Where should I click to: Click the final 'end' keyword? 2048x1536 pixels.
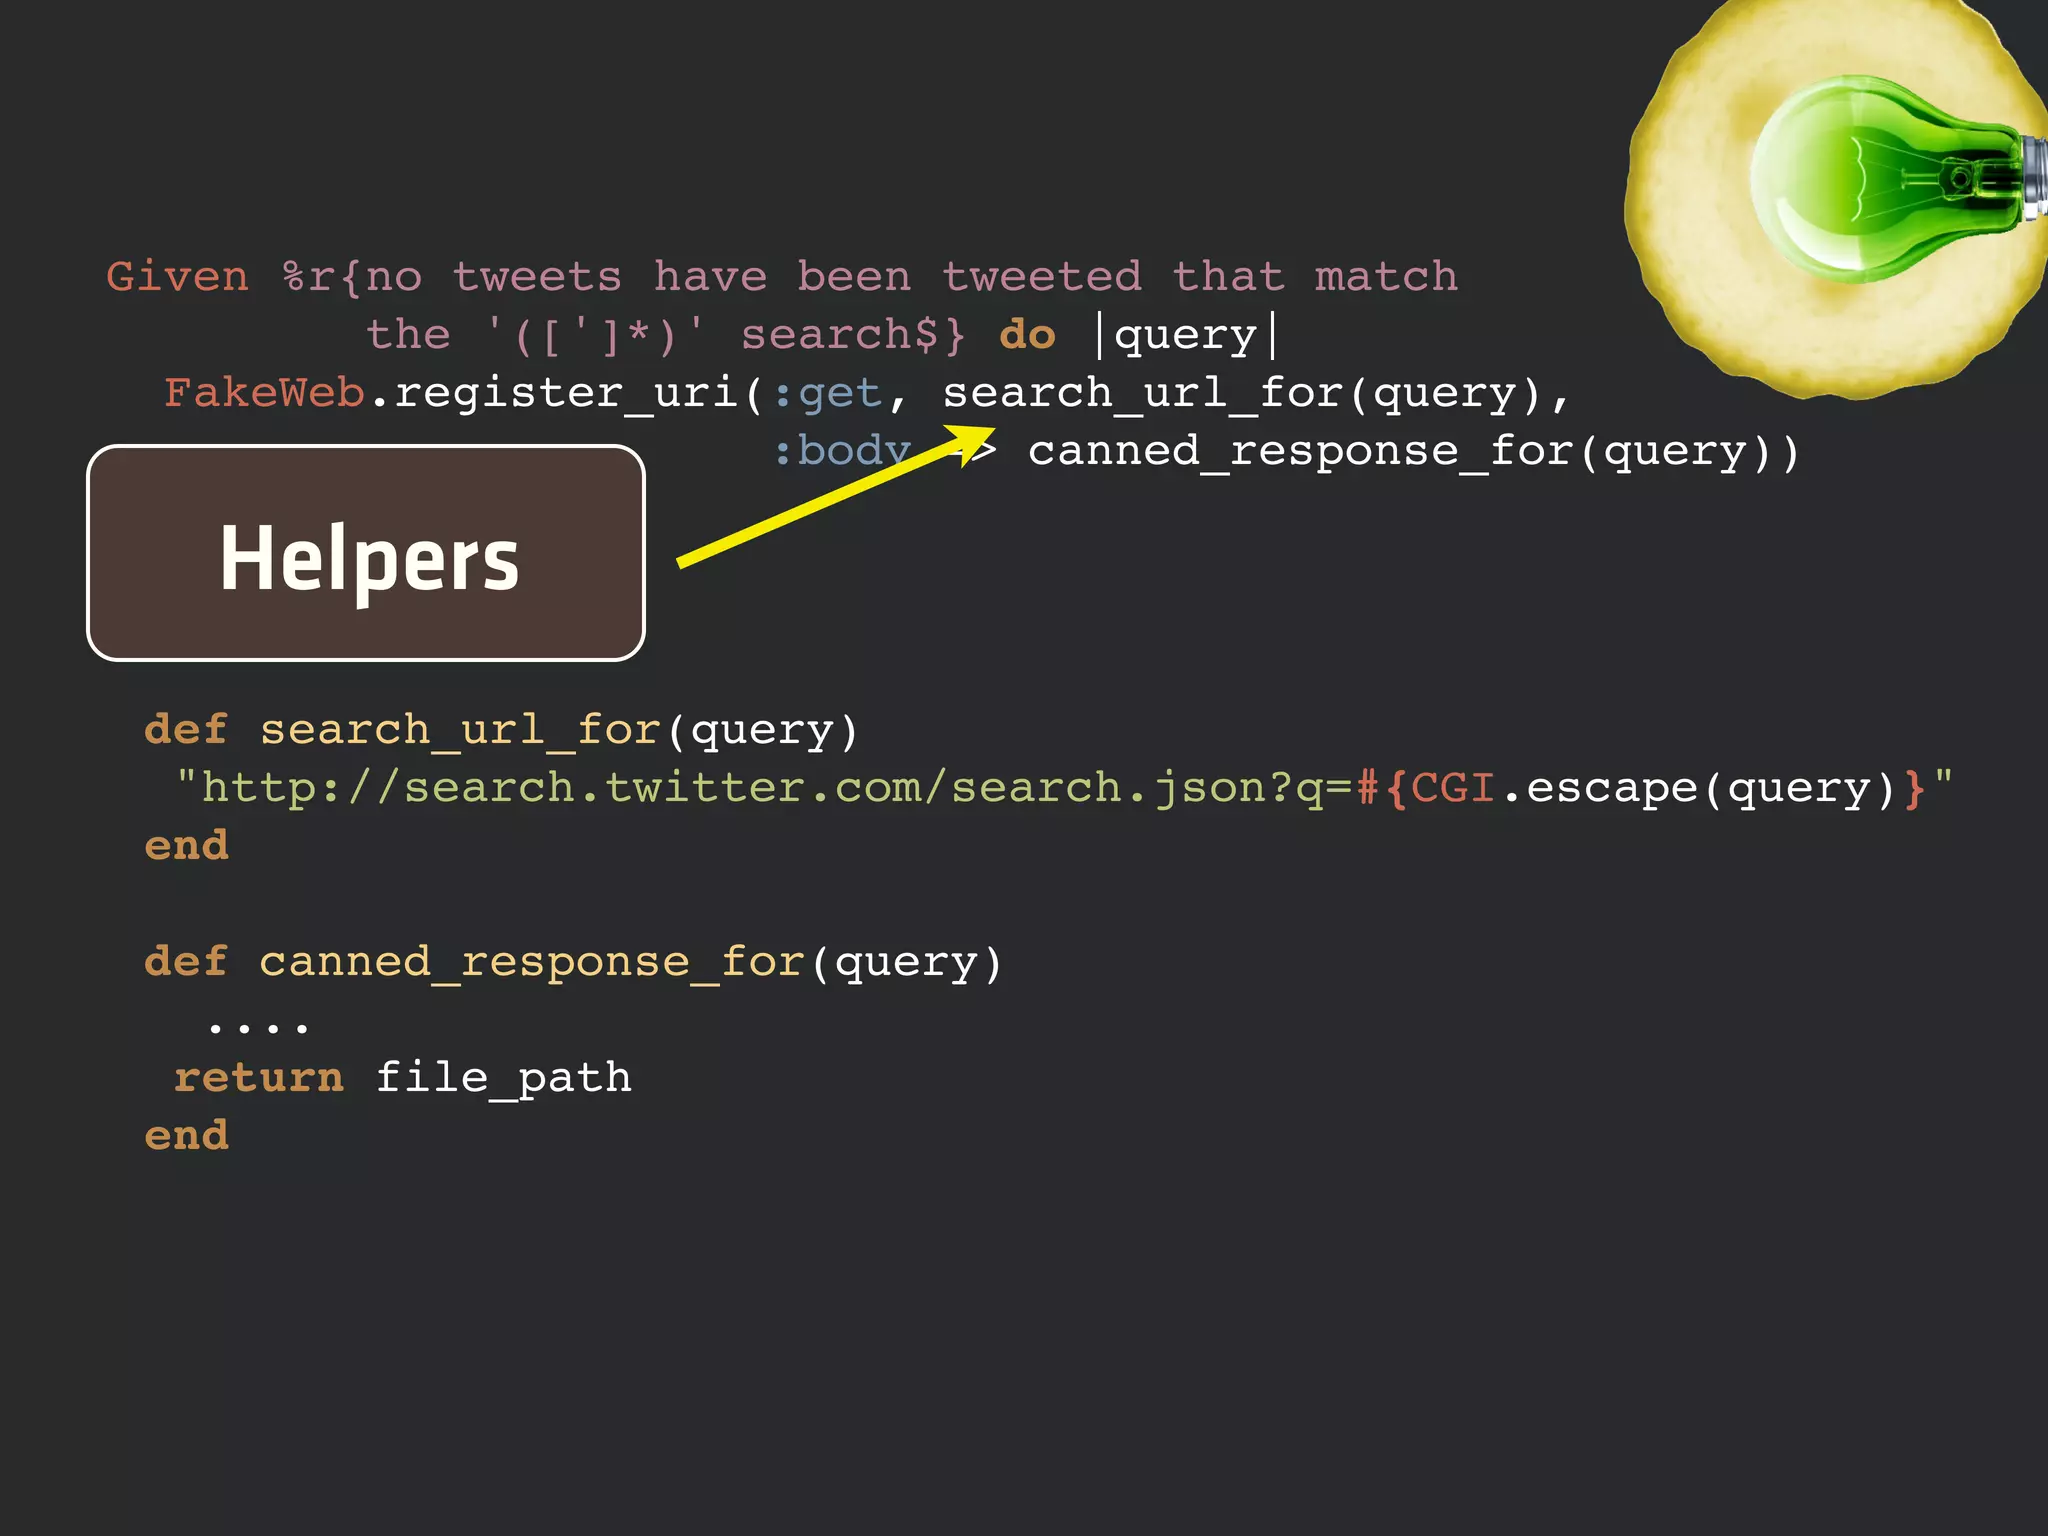[187, 1136]
